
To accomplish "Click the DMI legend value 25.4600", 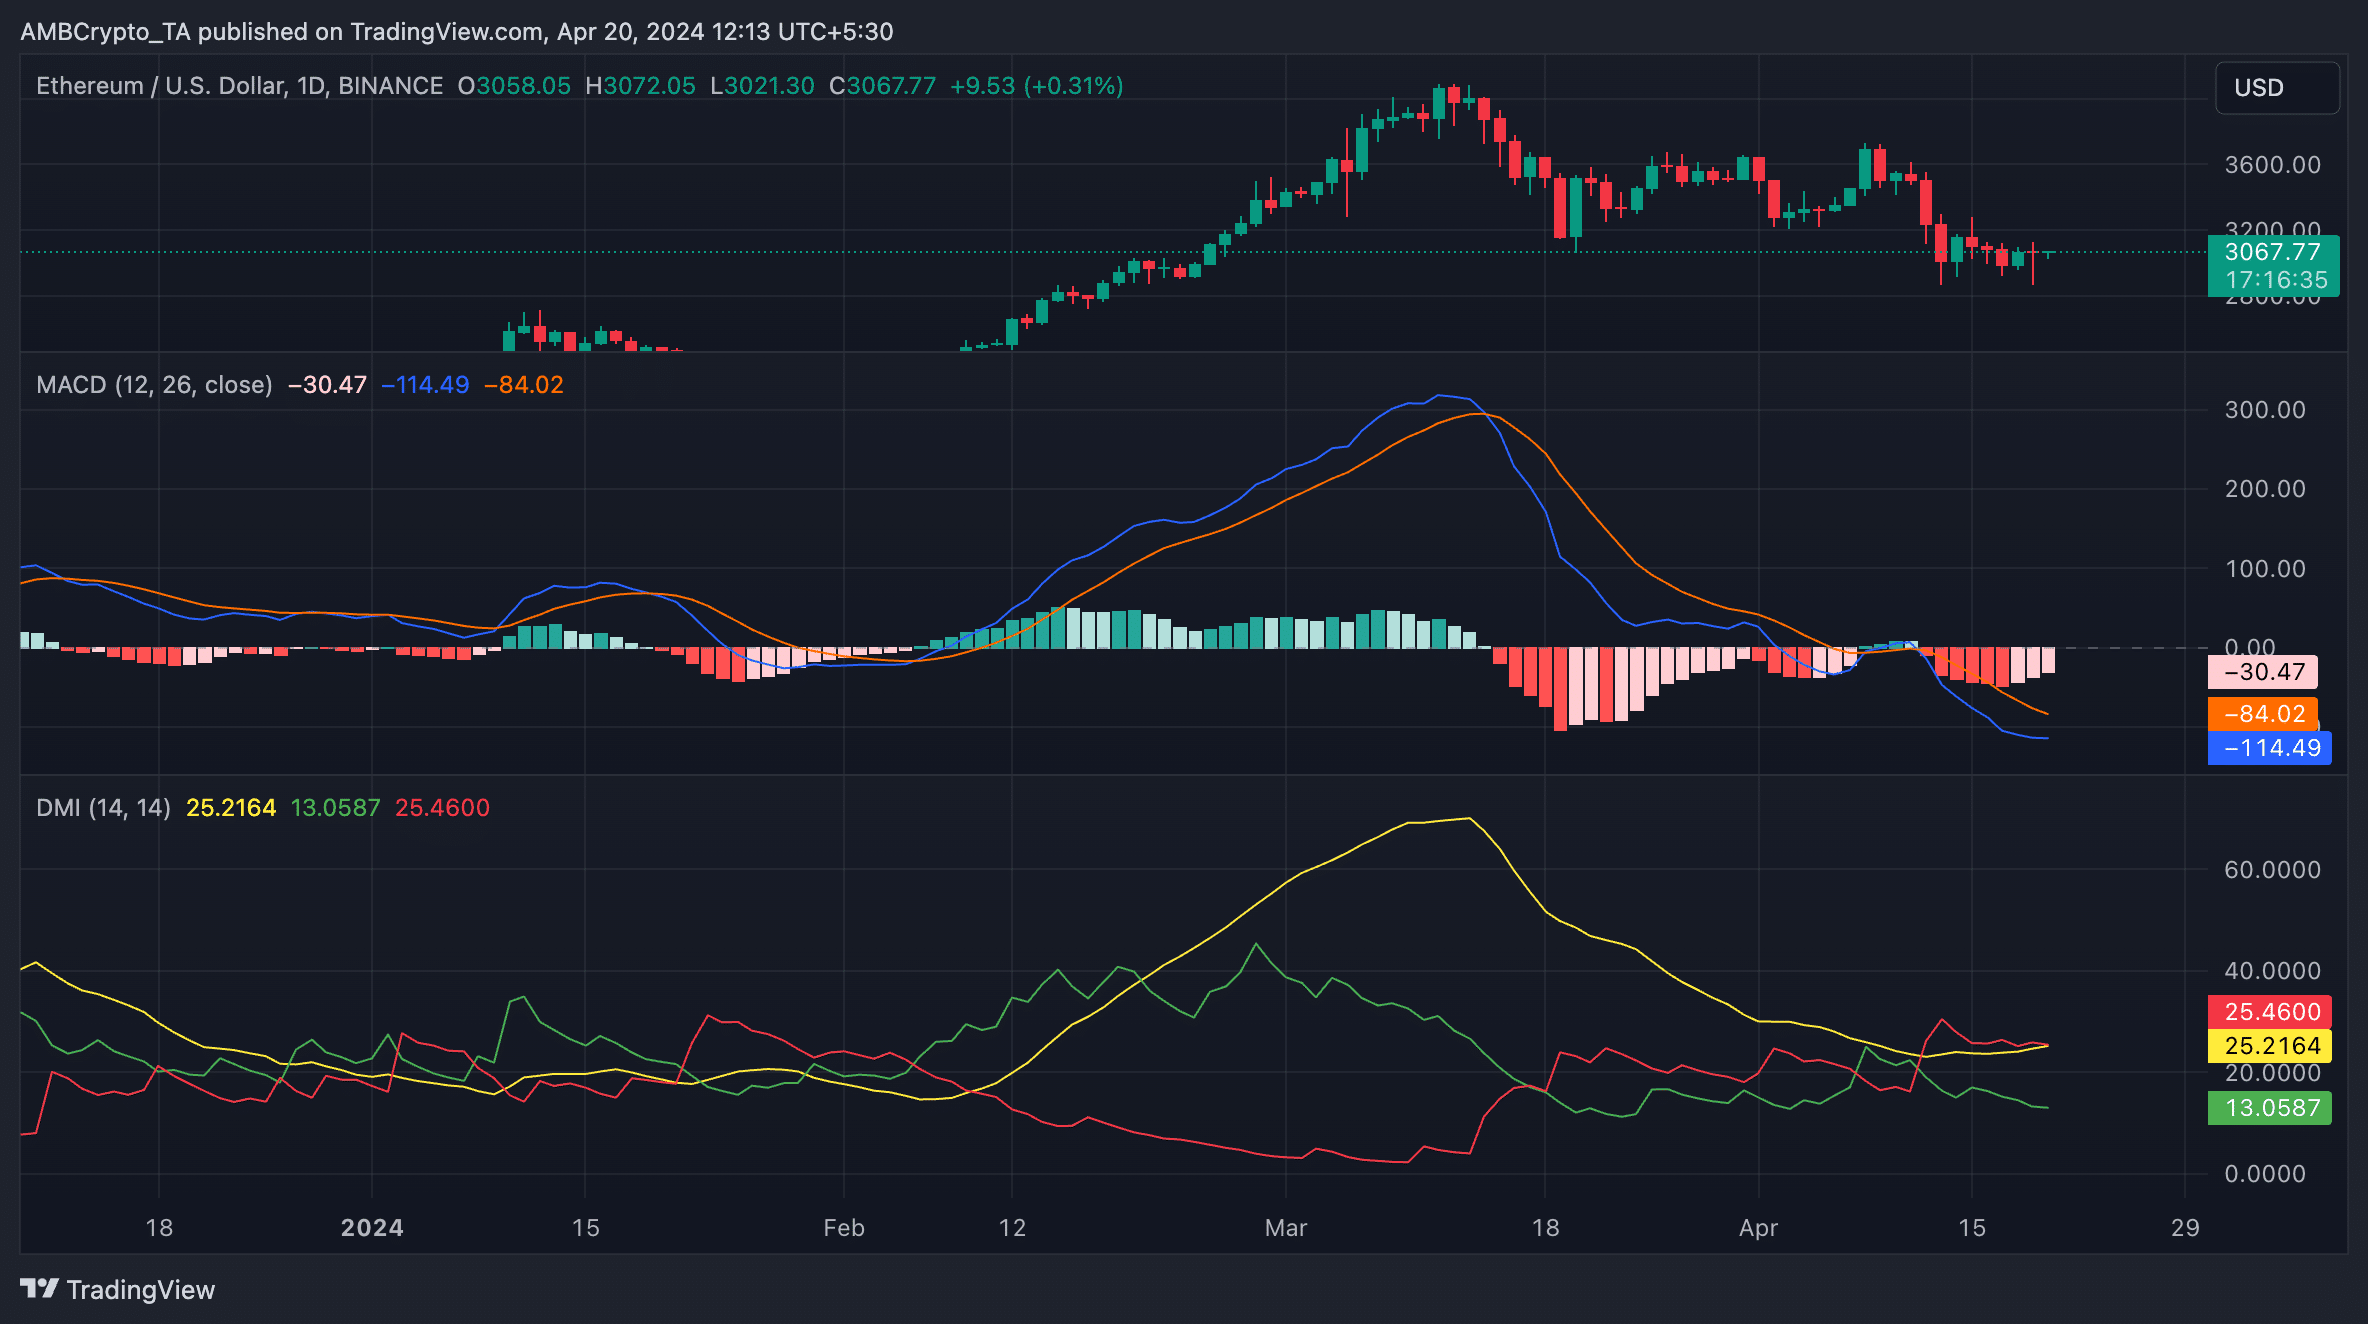I will point(443,808).
